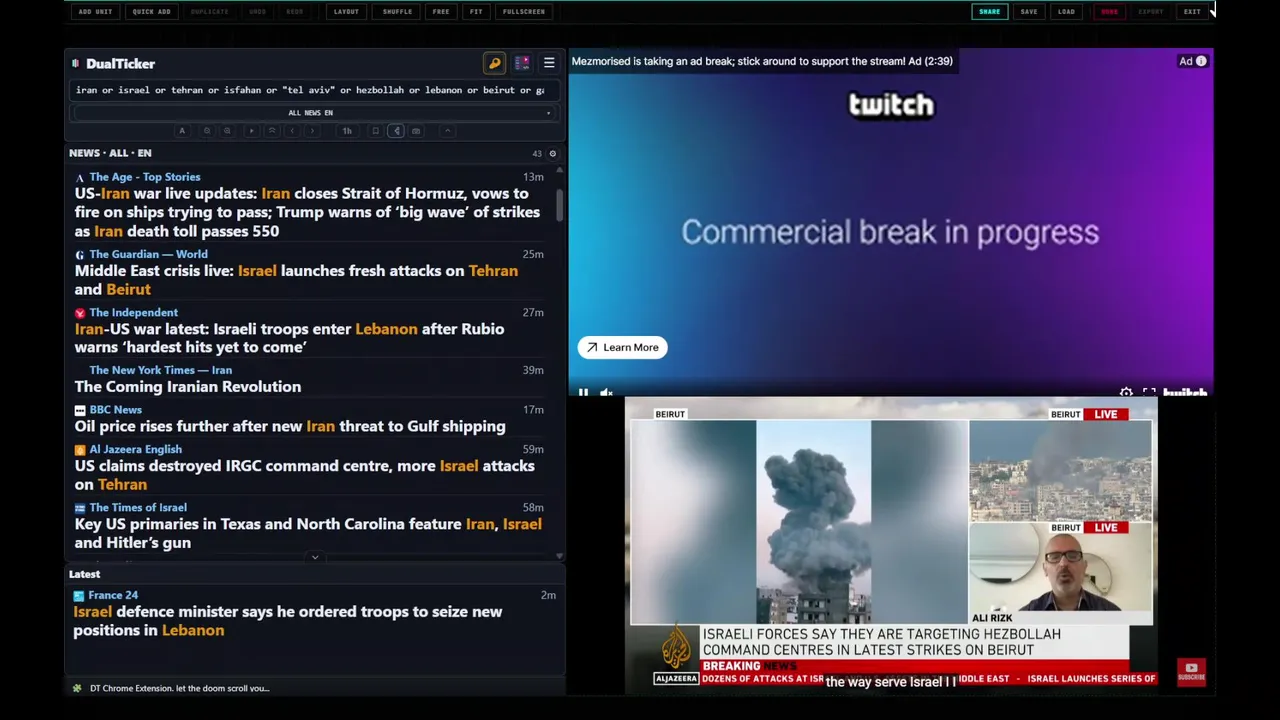Toggle the 1h time range filter
The width and height of the screenshot is (1280, 720).
point(347,131)
